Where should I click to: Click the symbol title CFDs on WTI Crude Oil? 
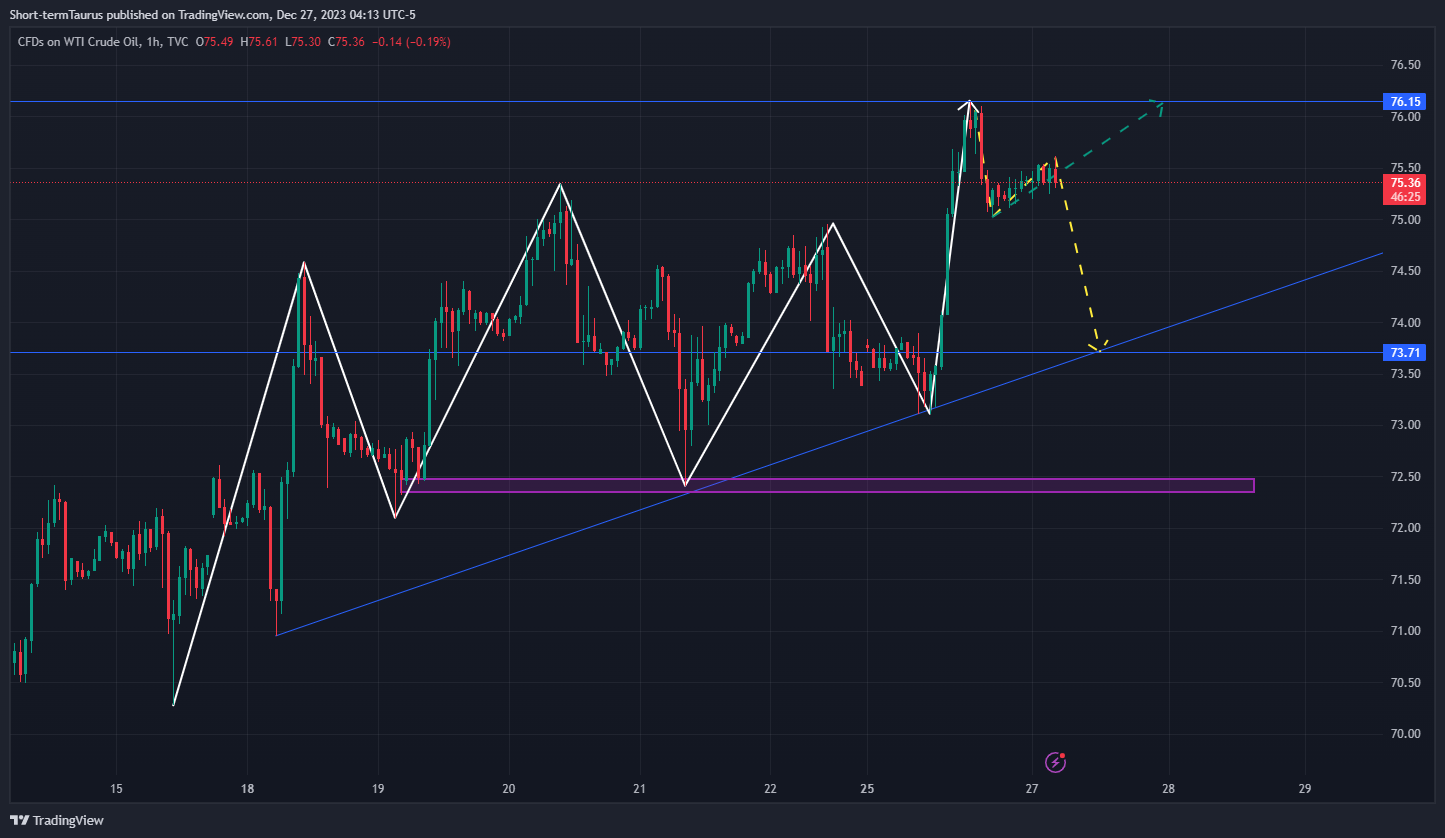[76, 42]
